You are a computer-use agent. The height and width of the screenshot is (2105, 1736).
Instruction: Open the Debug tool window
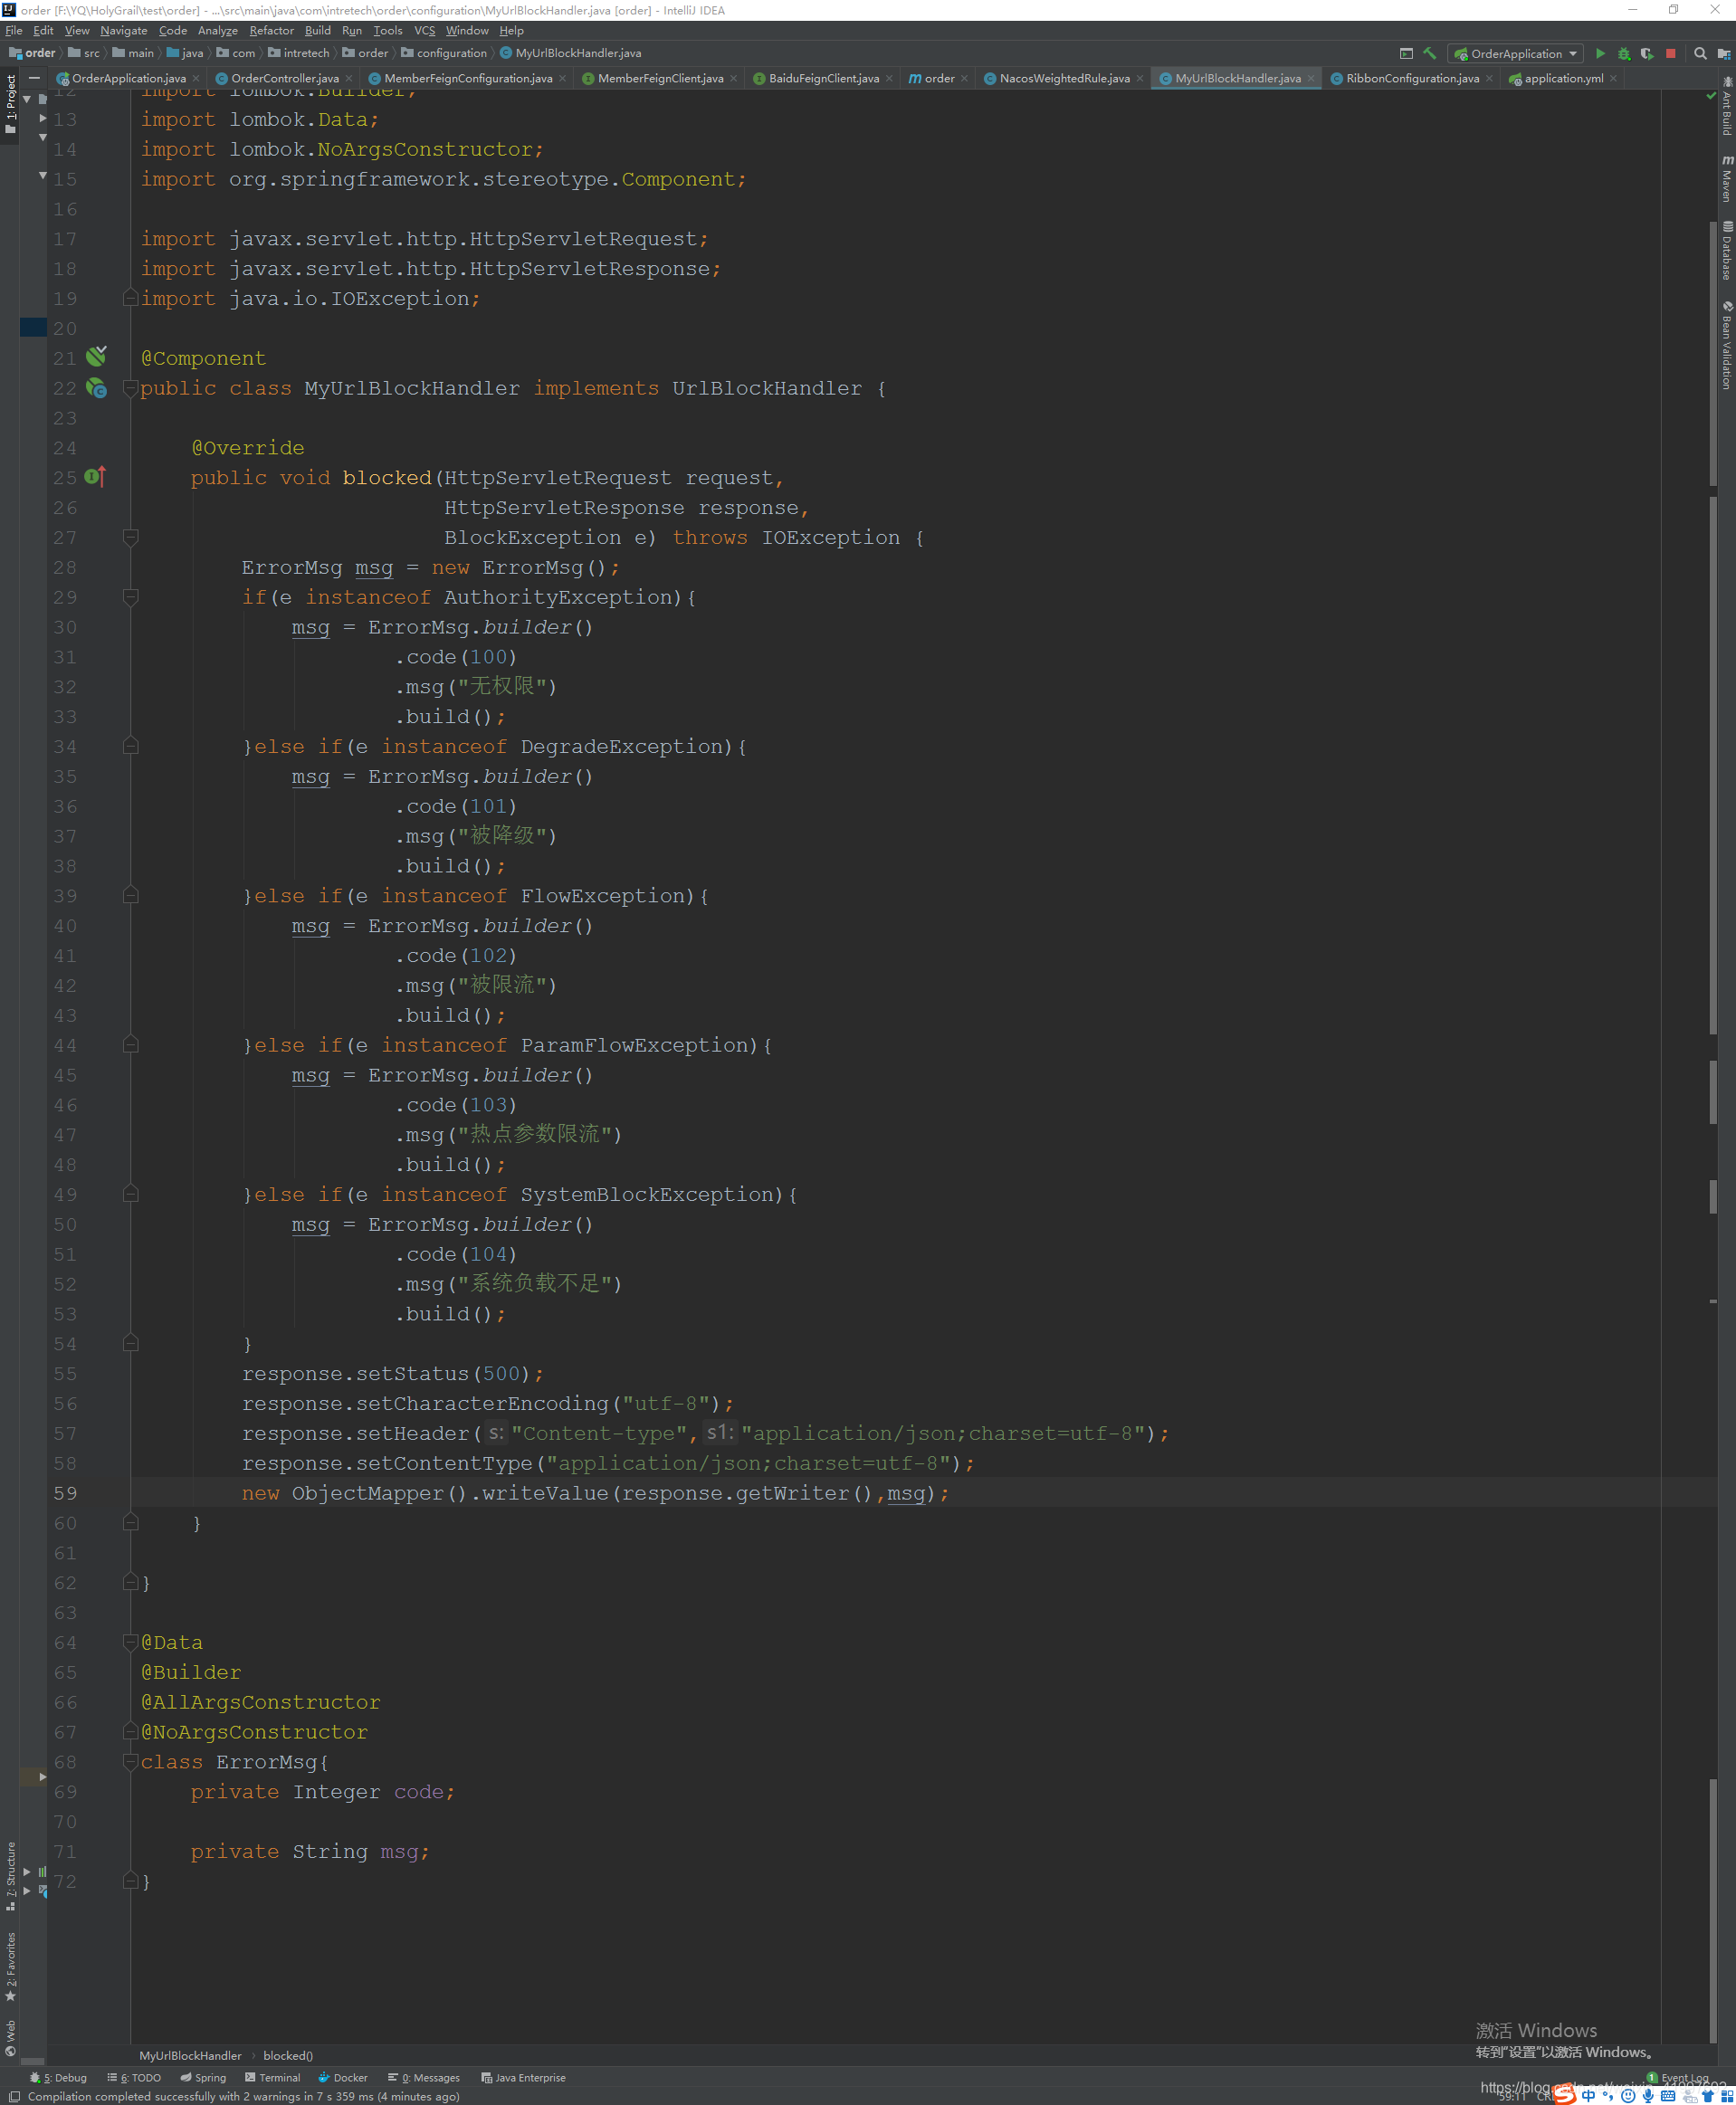click(x=59, y=2077)
